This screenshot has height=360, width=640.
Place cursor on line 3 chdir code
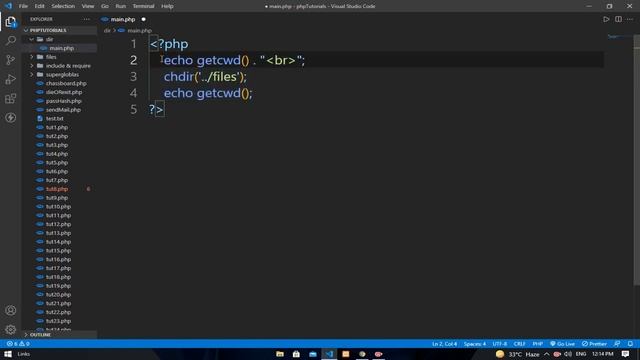pyautogui.click(x=205, y=77)
